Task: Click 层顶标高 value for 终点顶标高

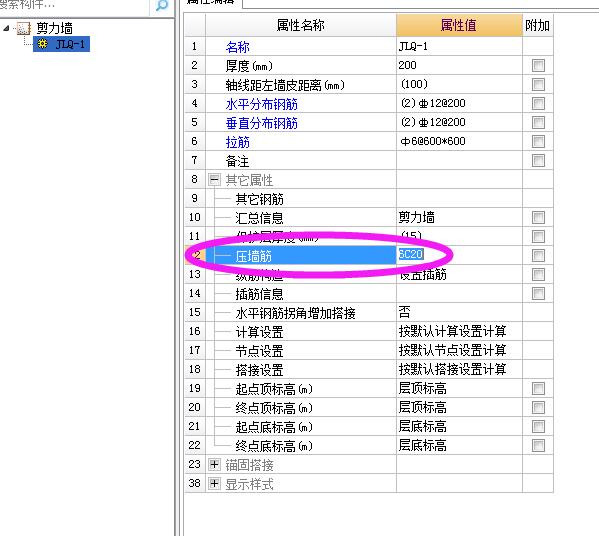Action: [459, 407]
